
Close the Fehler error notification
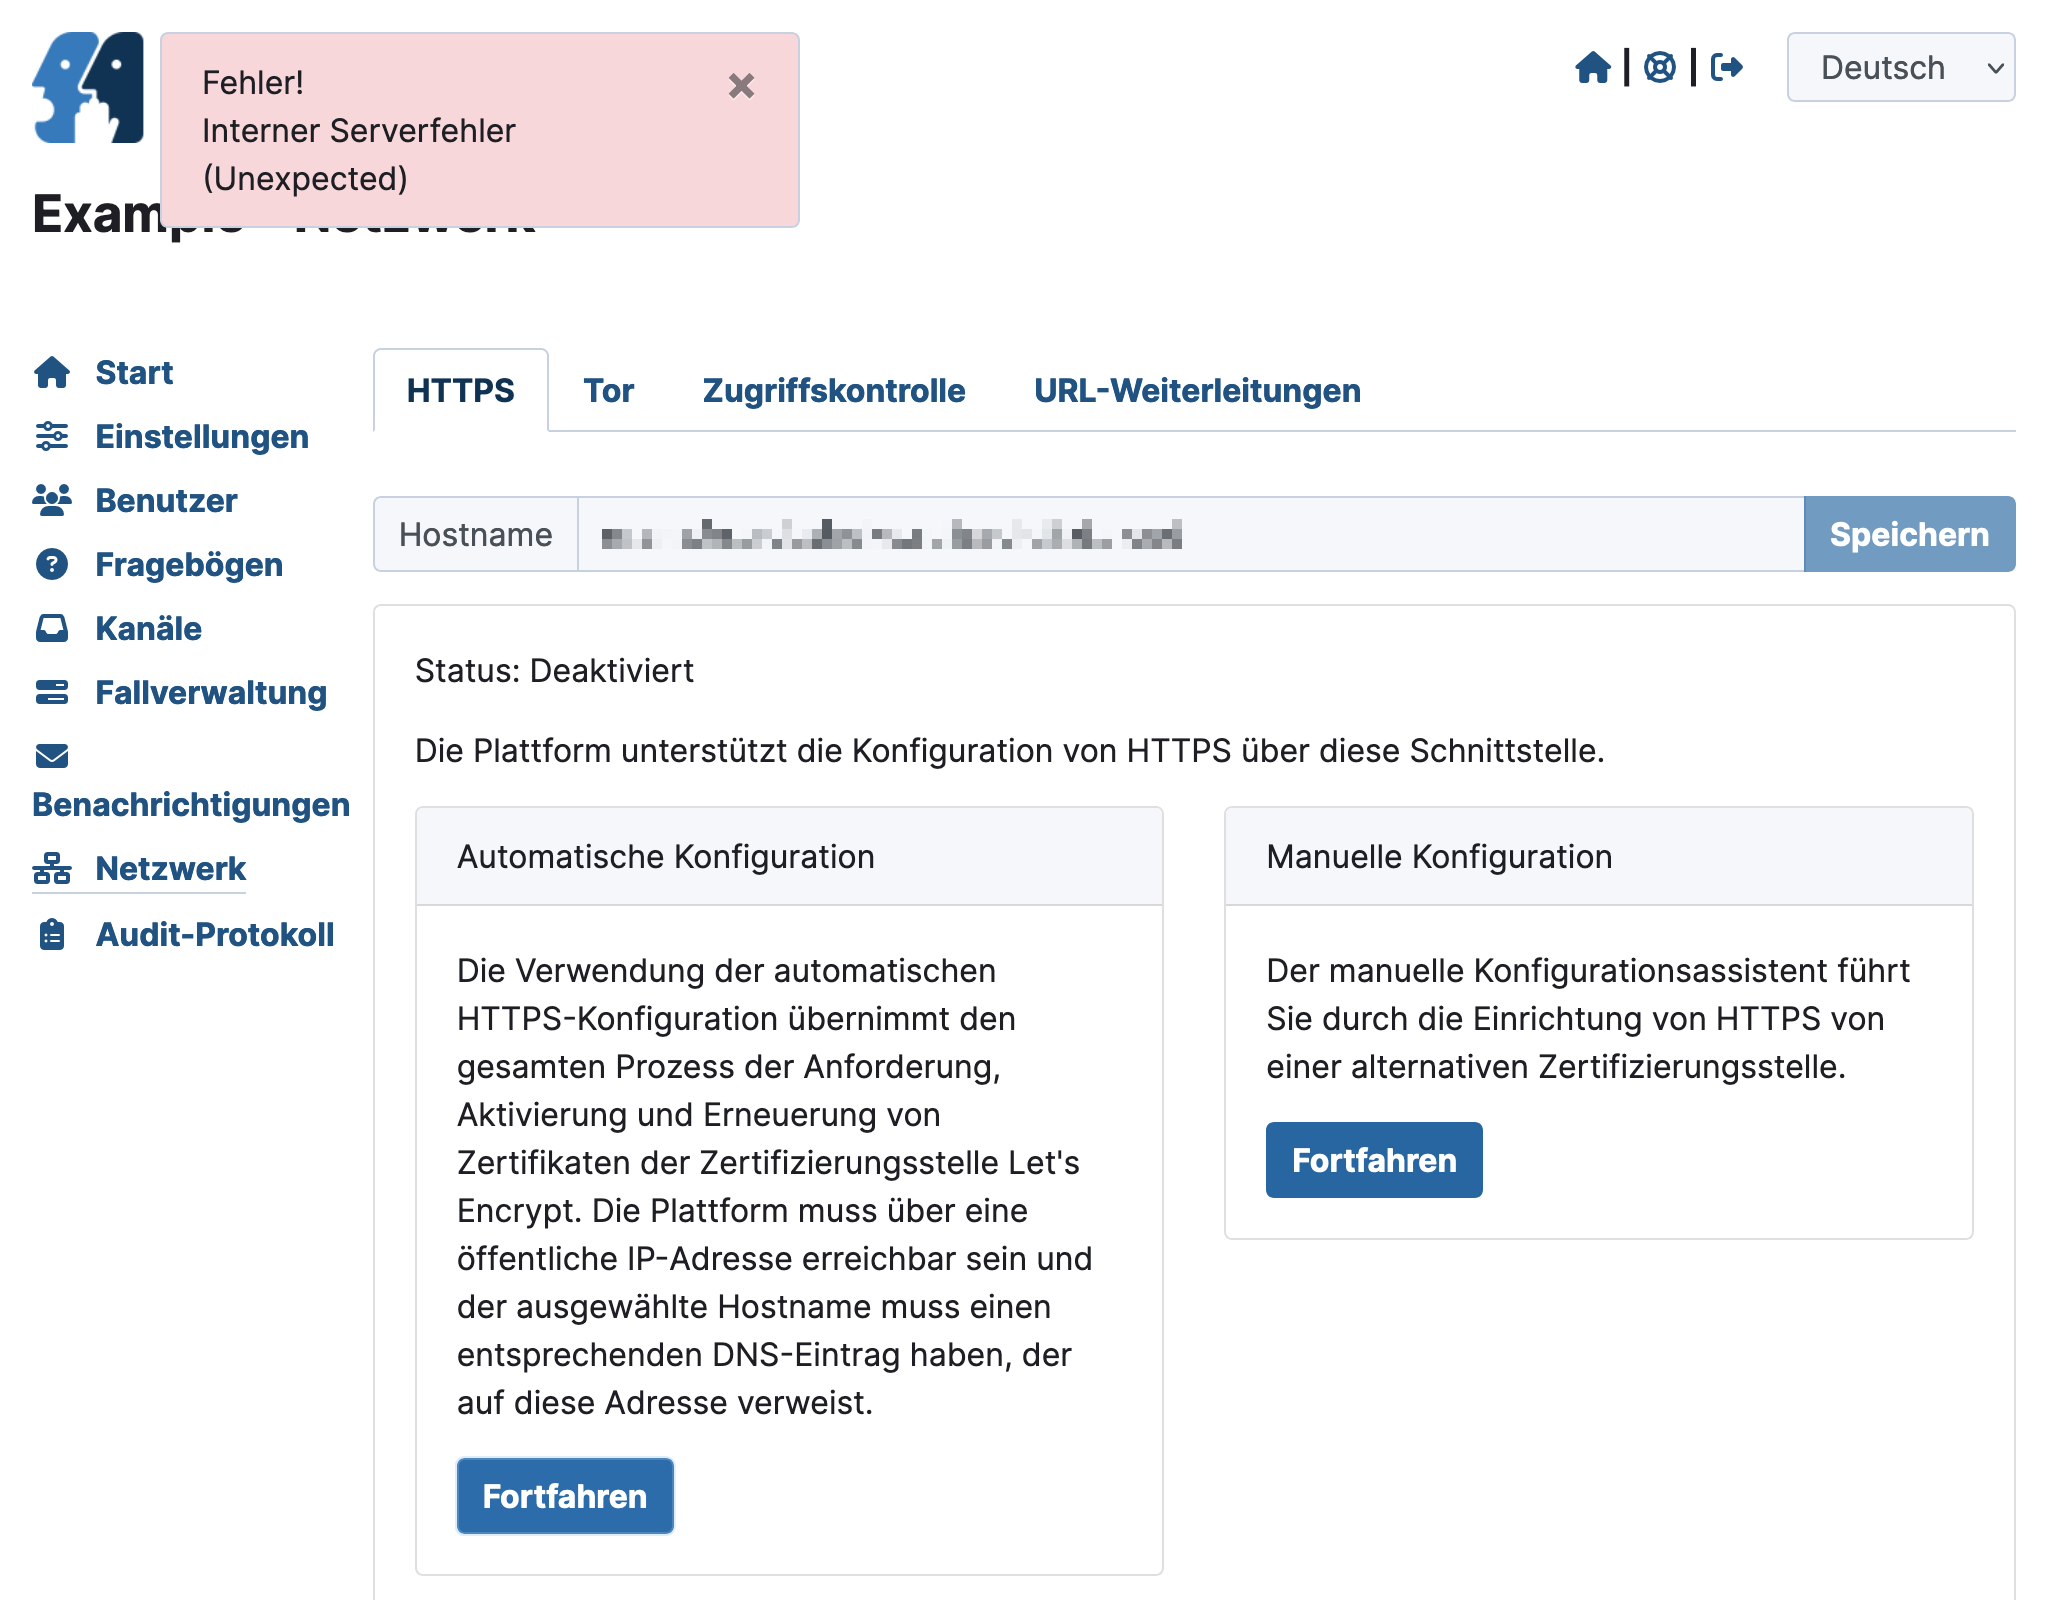pos(741,85)
